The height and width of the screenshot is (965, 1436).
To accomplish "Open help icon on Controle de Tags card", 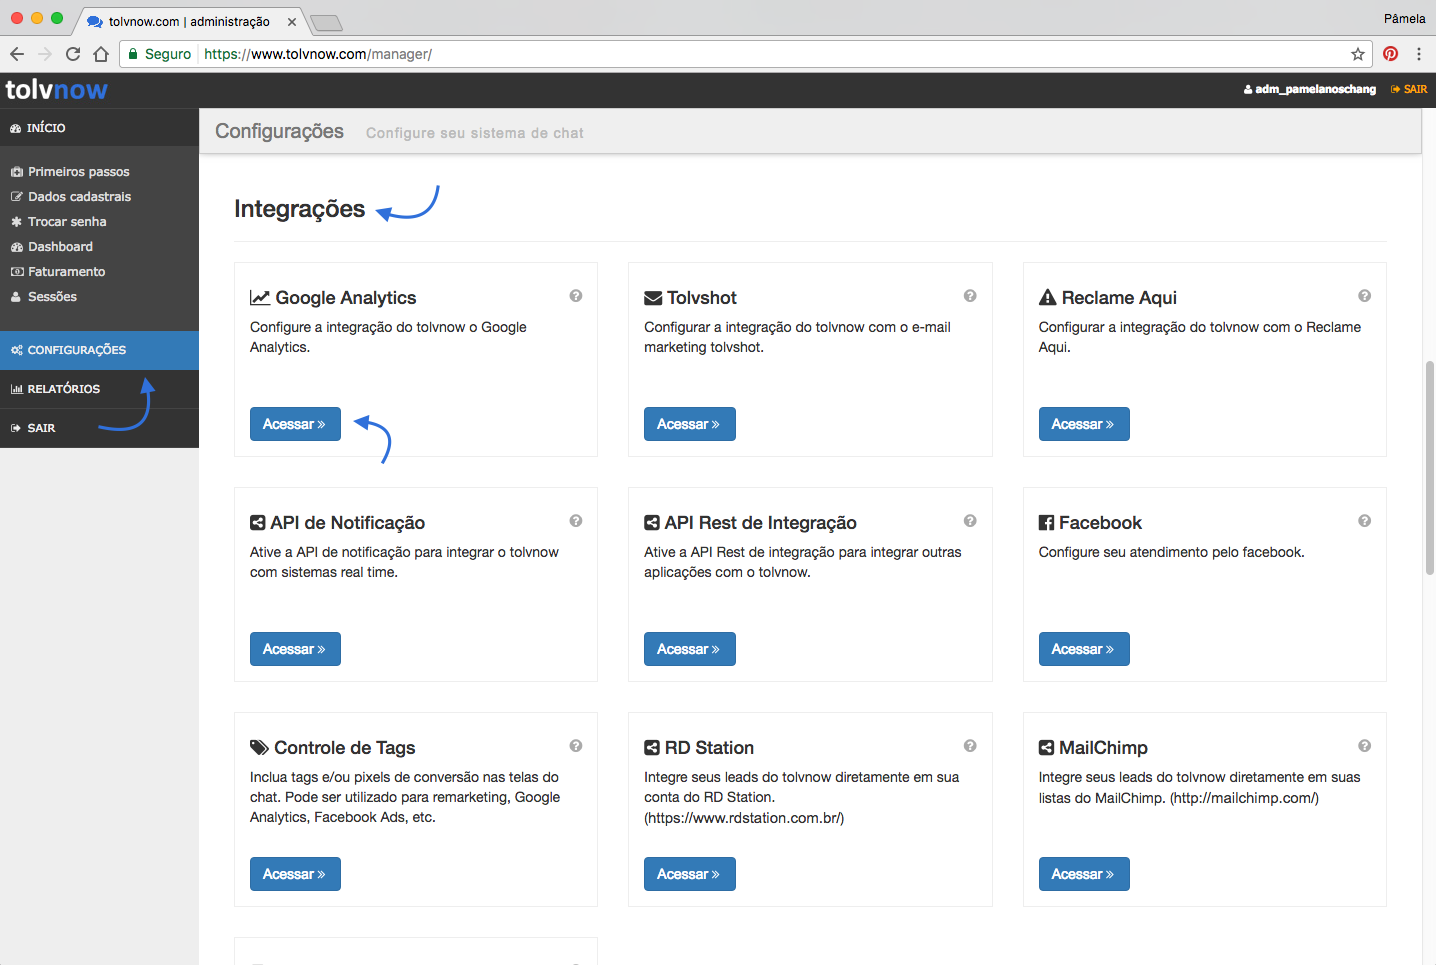I will point(576,746).
